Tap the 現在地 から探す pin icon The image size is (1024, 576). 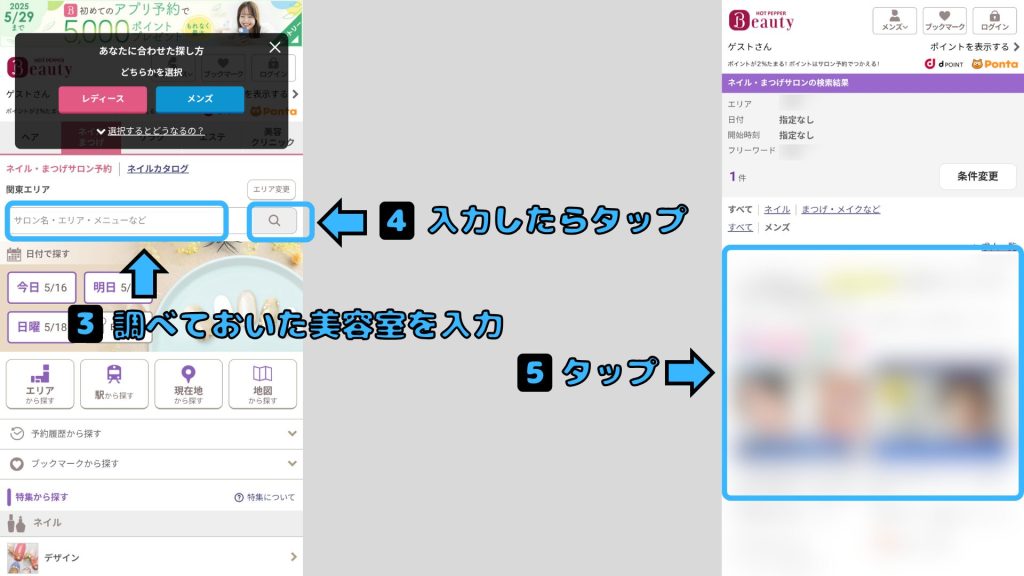[x=188, y=384]
